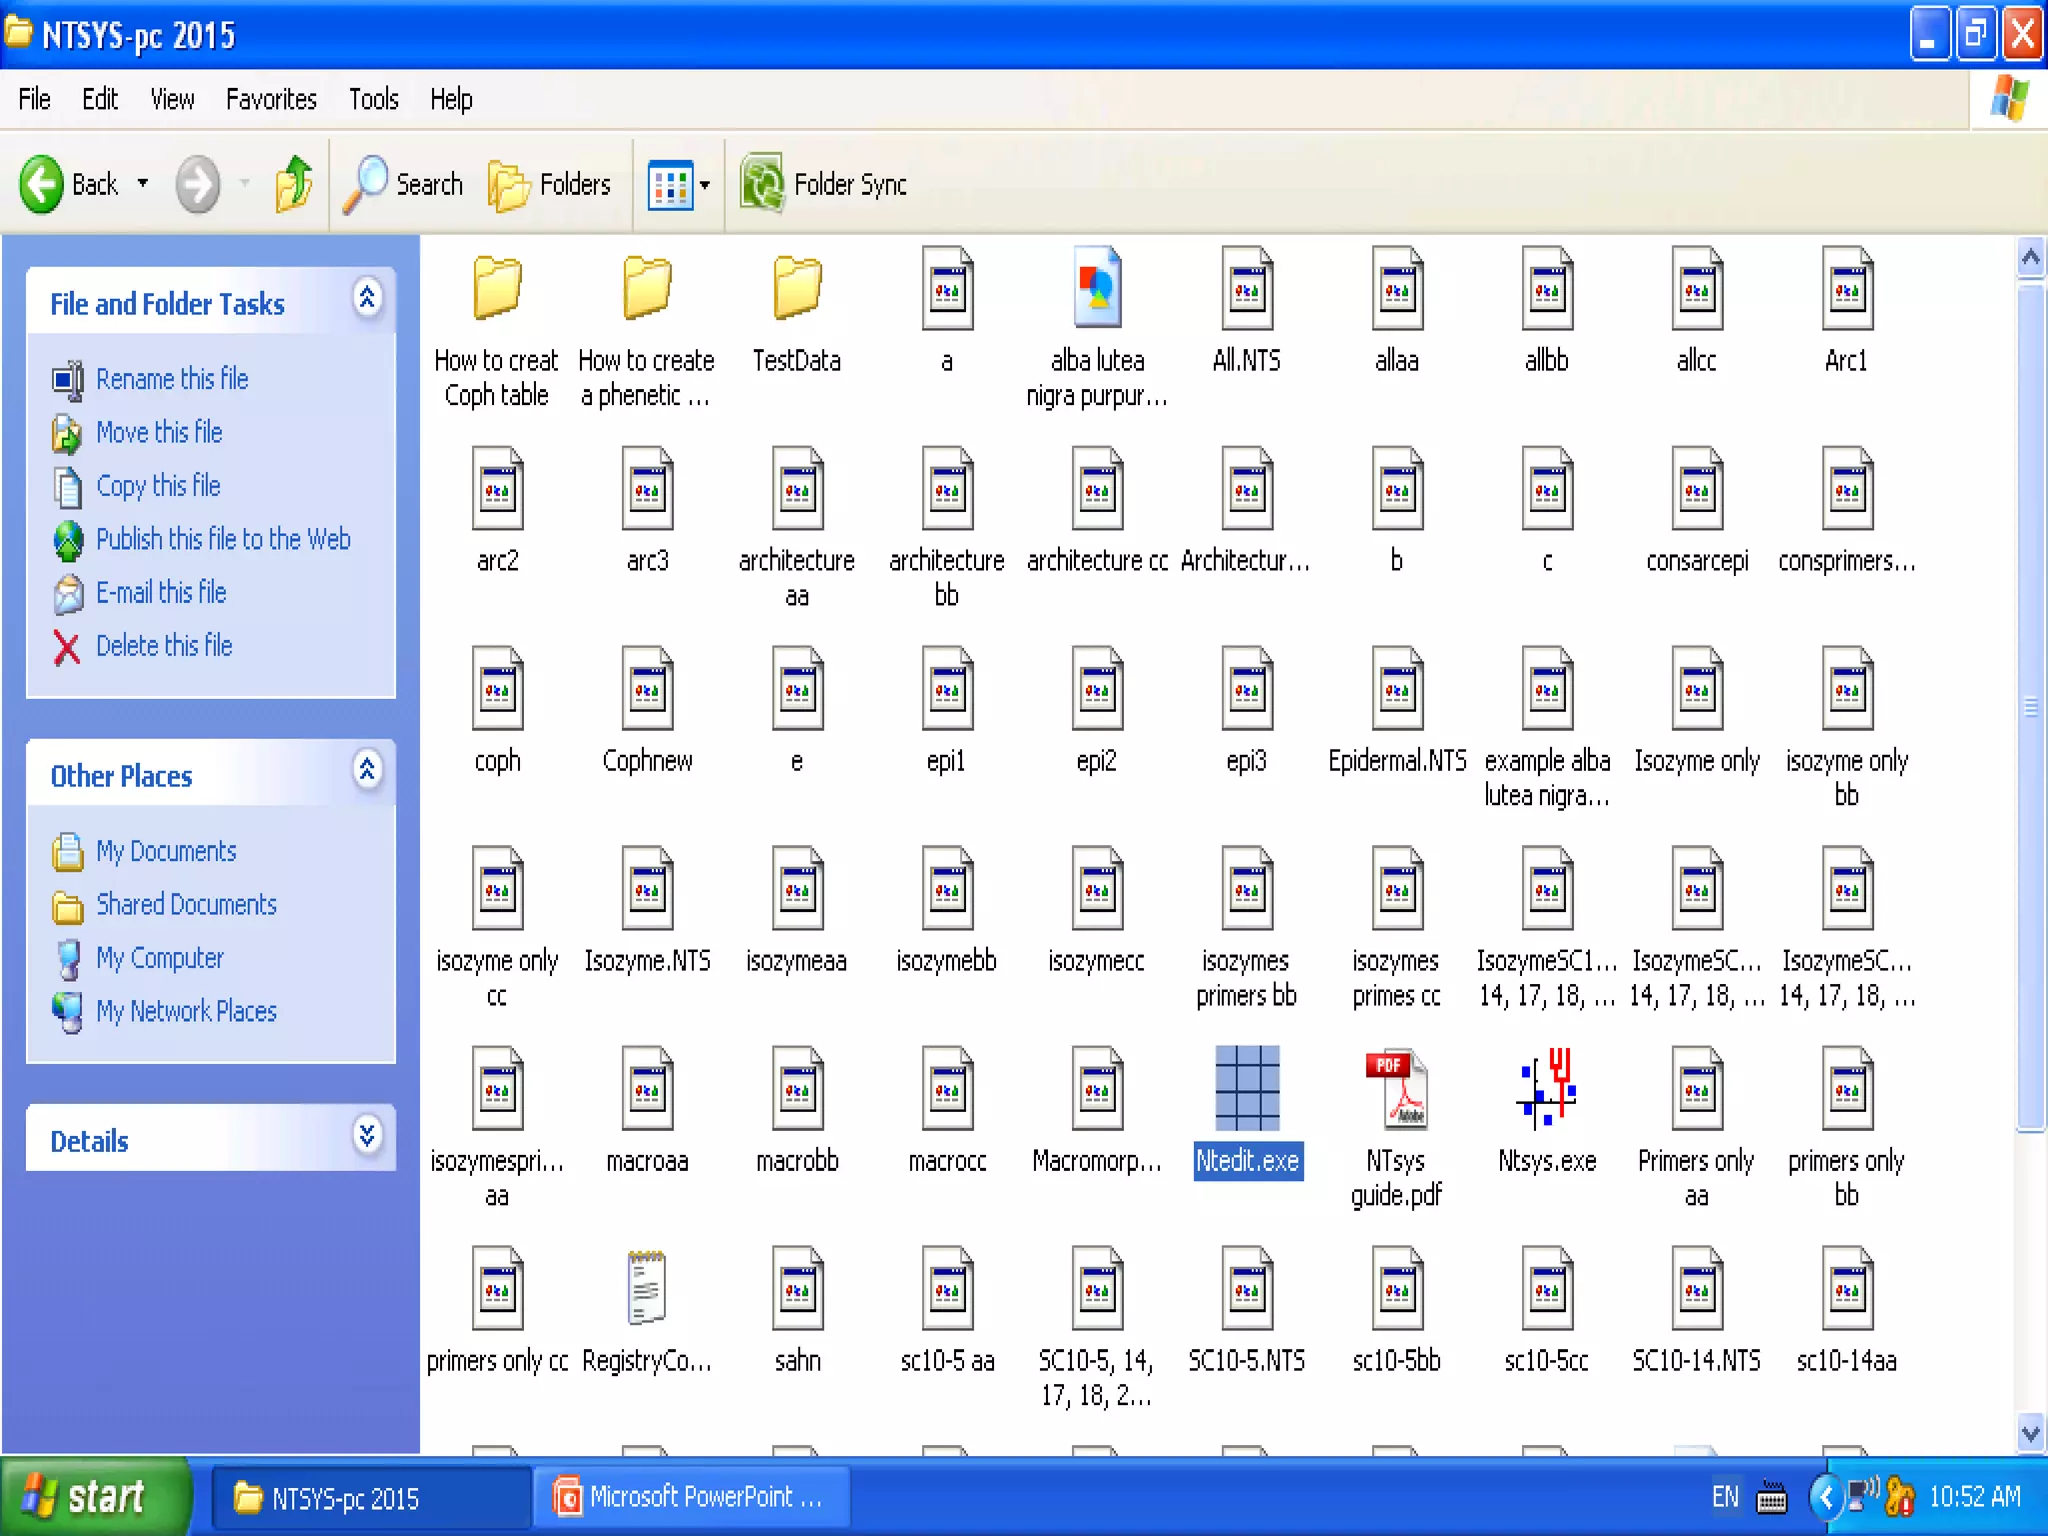The height and width of the screenshot is (1536, 2048).
Task: Select the TestData folder icon
Action: tap(797, 288)
